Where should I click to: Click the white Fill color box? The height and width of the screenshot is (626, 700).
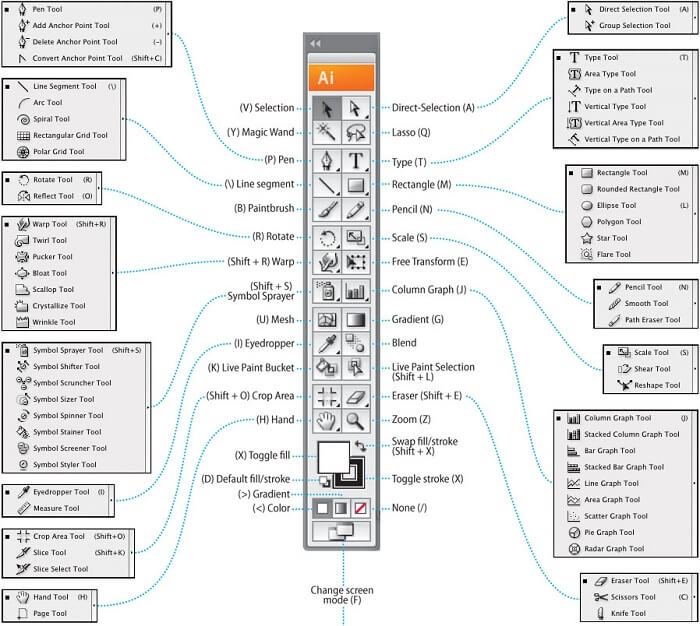pos(333,457)
